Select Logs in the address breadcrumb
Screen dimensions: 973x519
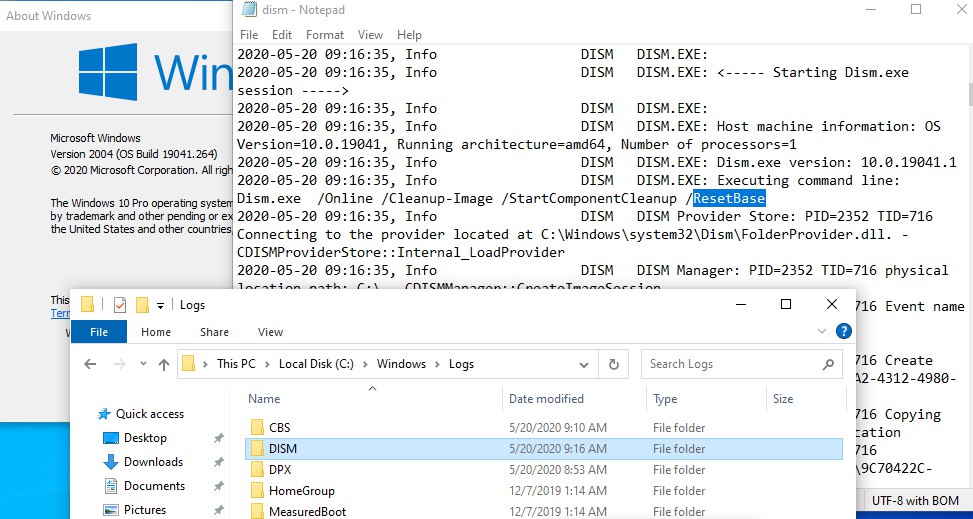(x=461, y=364)
